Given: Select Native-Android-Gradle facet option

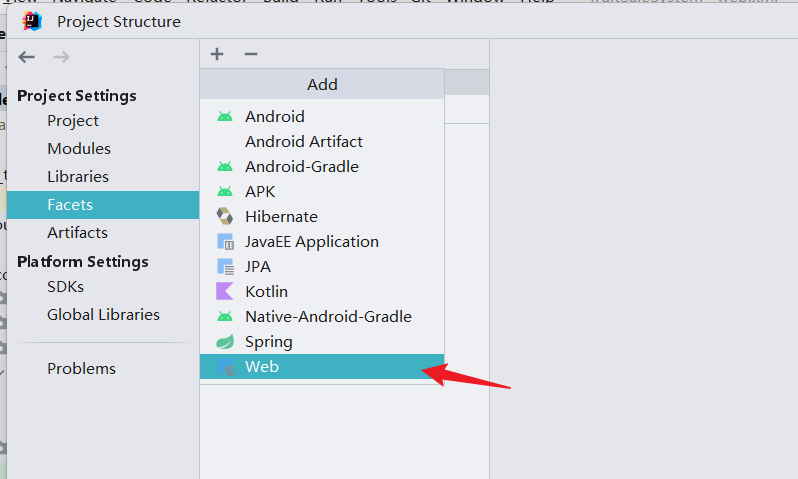Looking at the screenshot, I should [328, 317].
